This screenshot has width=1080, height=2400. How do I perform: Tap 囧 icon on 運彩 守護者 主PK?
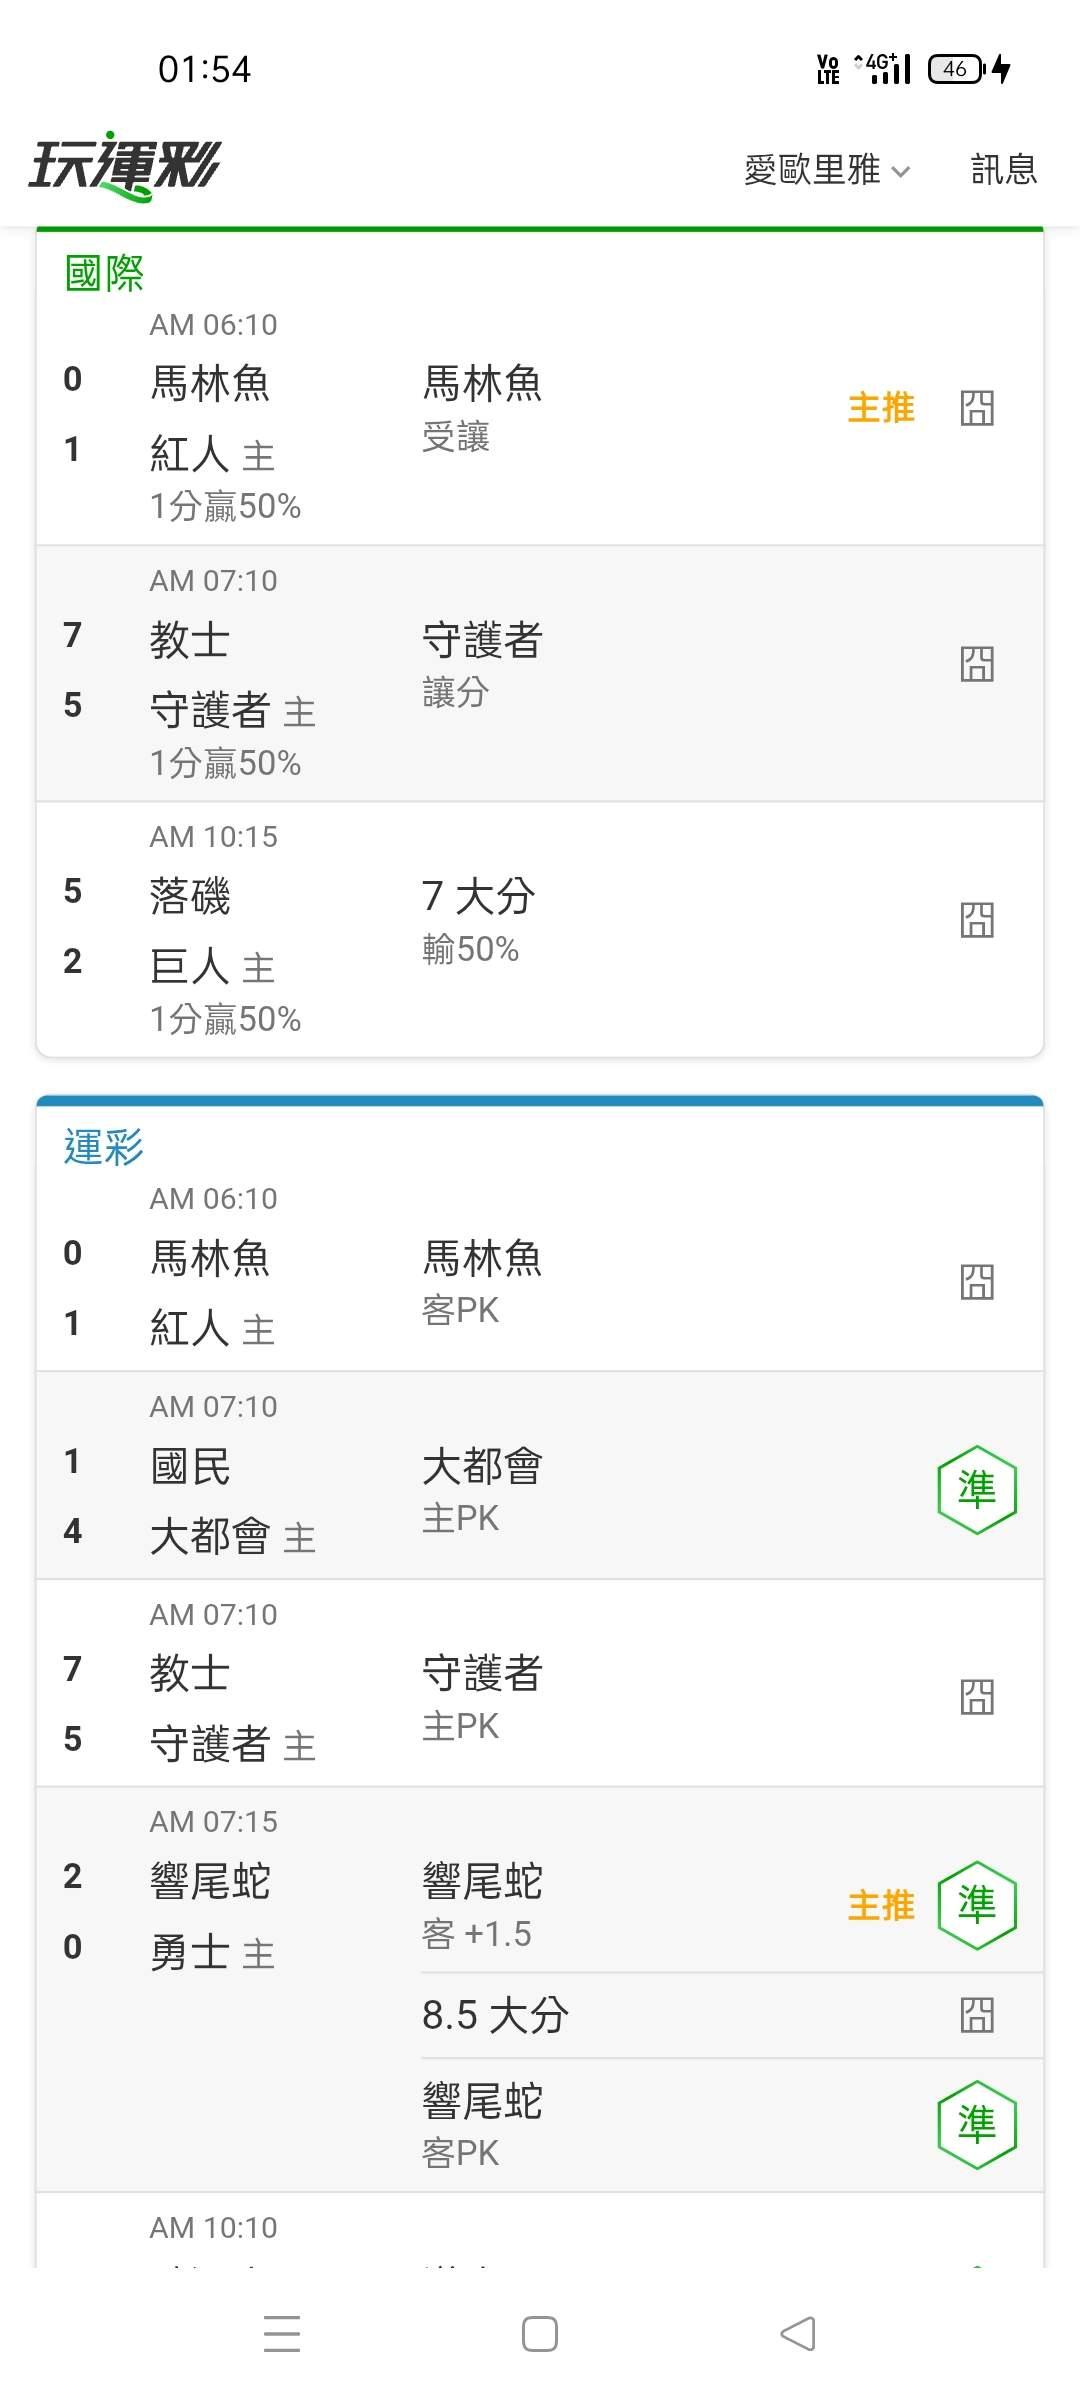[977, 1697]
